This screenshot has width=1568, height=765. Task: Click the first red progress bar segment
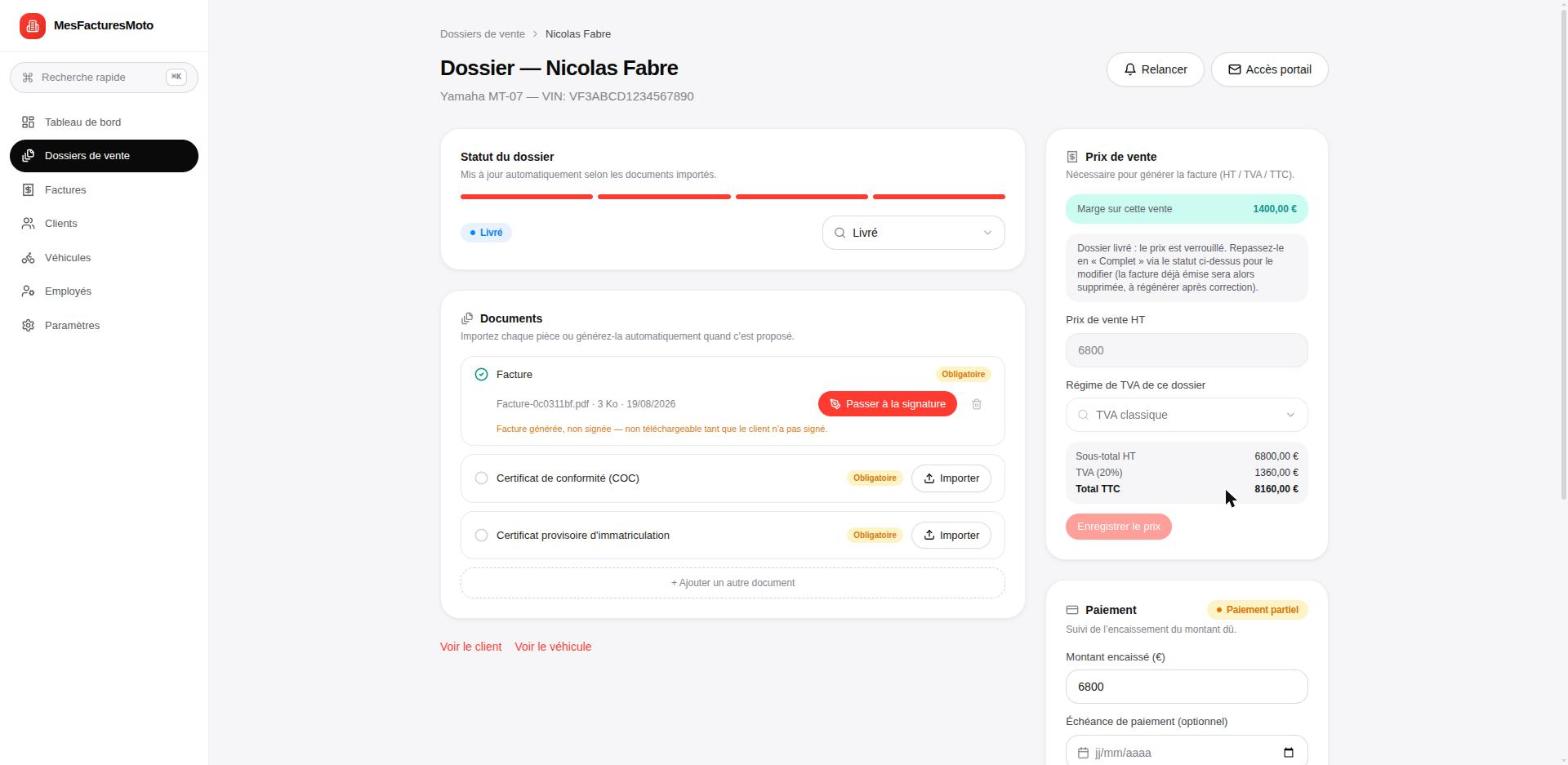point(527,197)
